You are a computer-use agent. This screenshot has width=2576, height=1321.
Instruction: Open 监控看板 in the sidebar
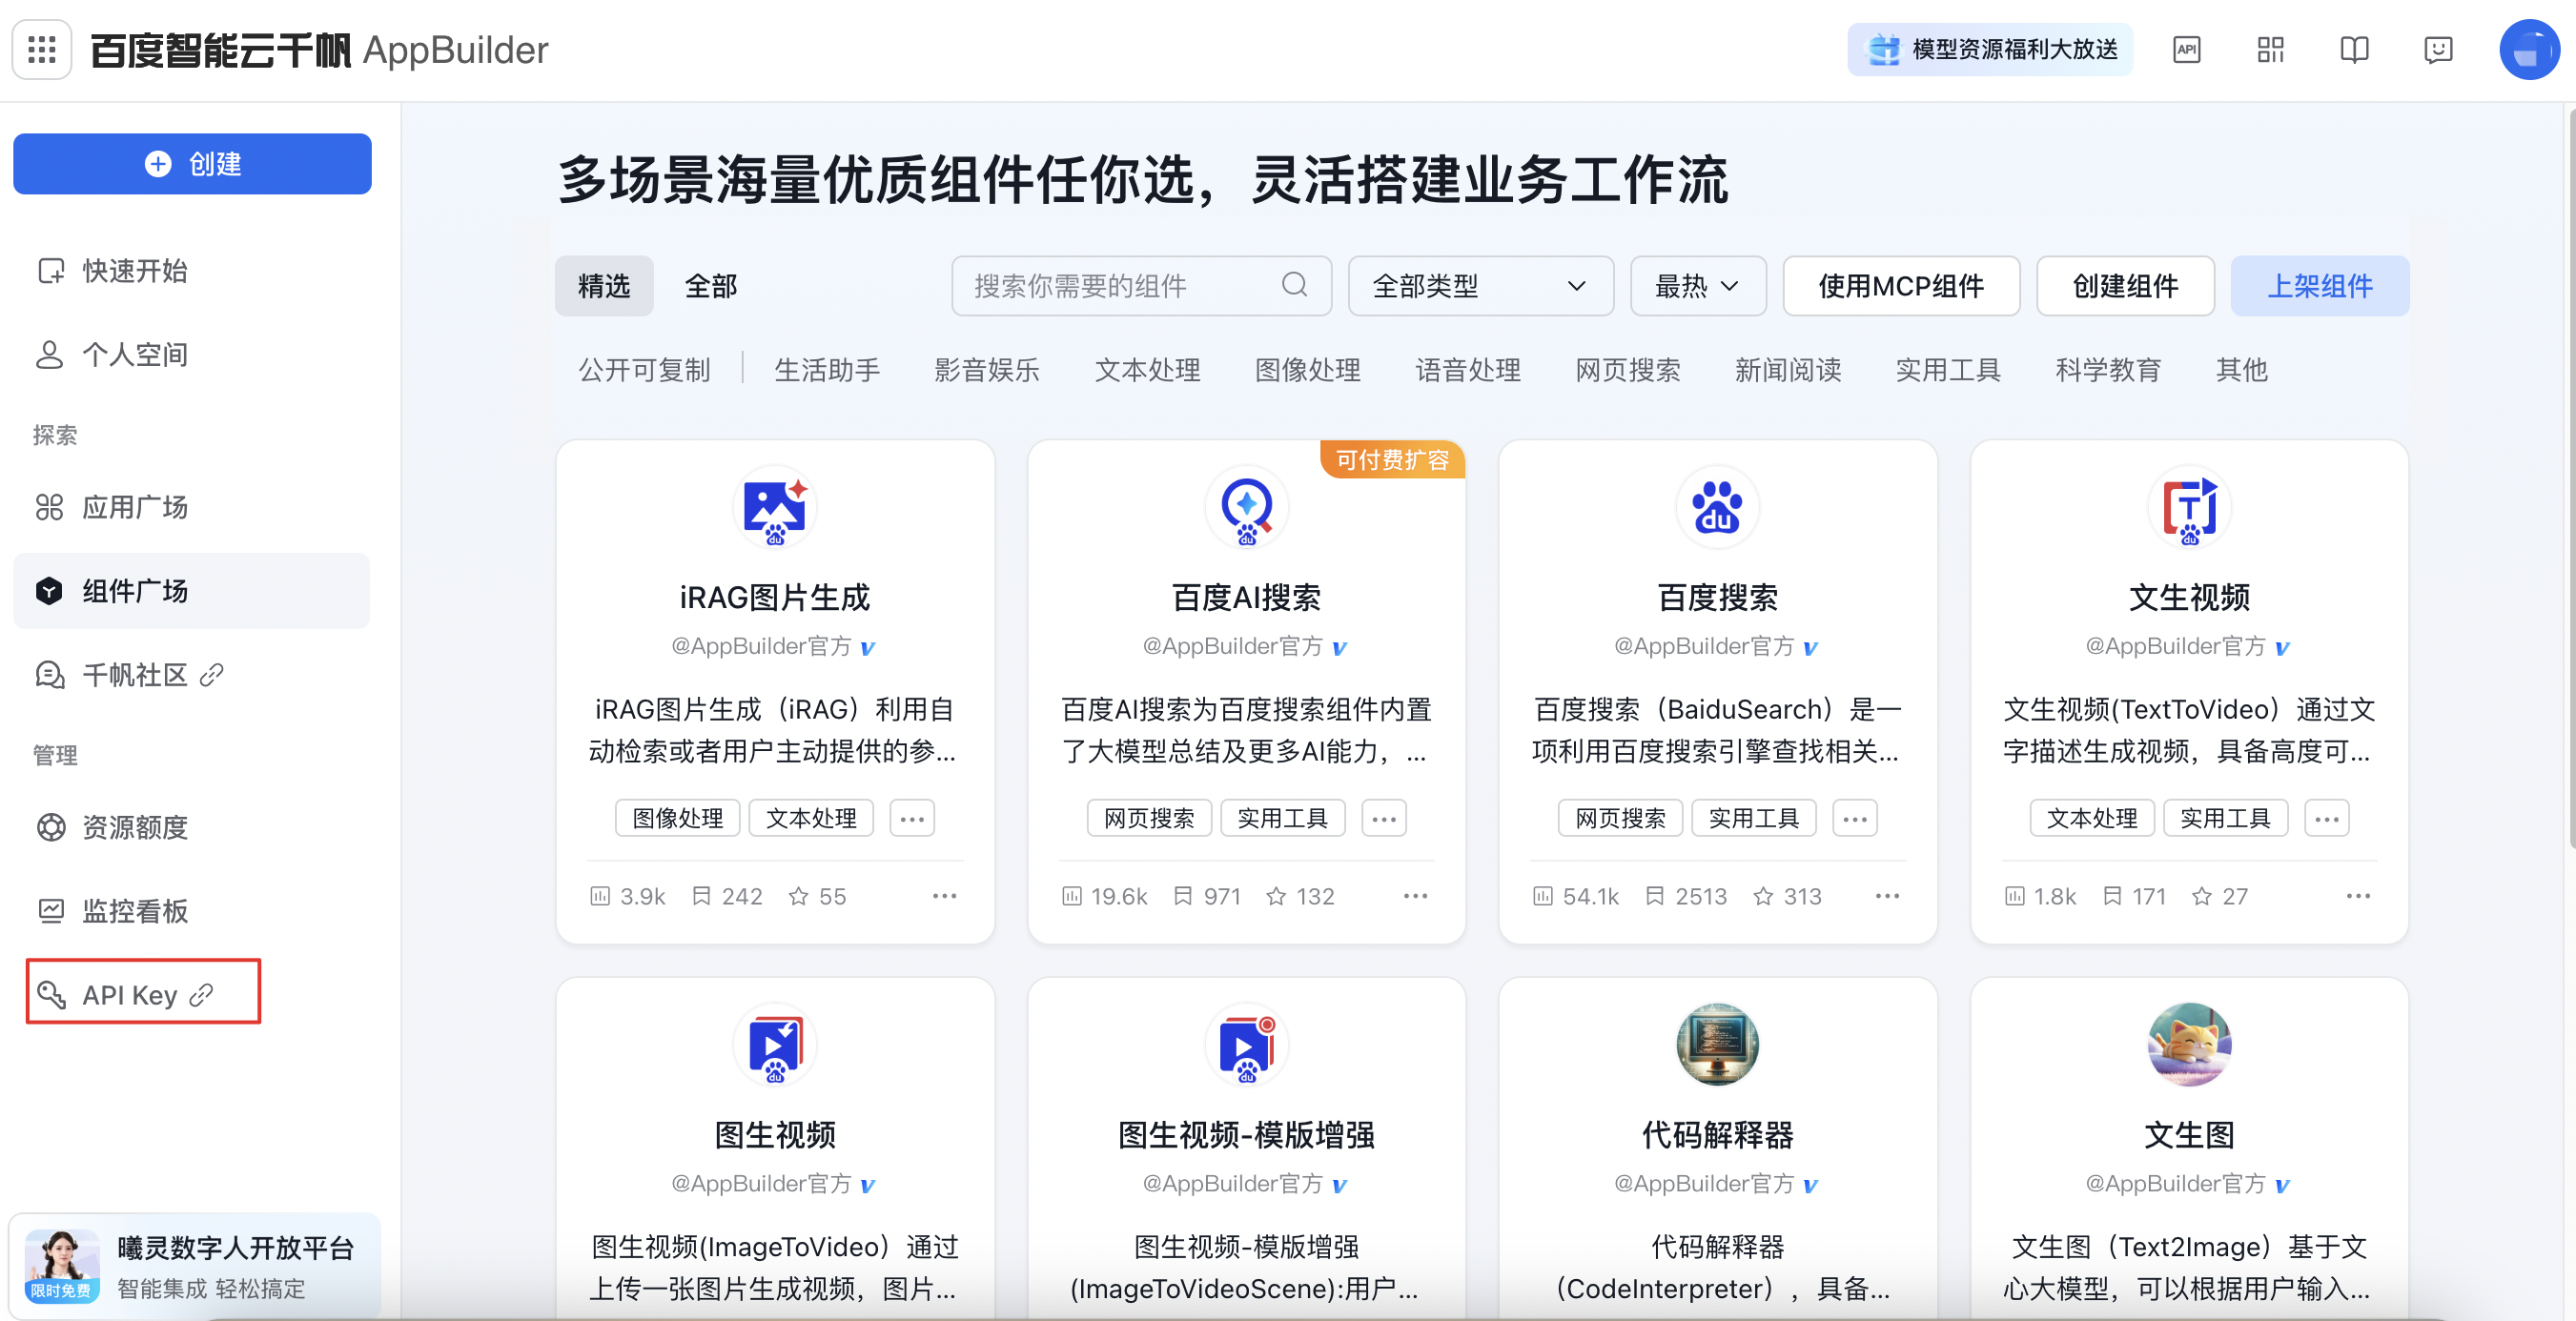coord(192,911)
